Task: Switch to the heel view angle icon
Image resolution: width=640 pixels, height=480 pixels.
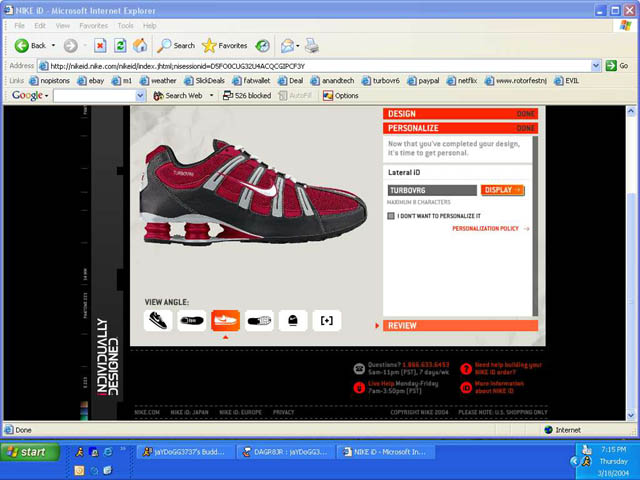Action: [x=292, y=320]
